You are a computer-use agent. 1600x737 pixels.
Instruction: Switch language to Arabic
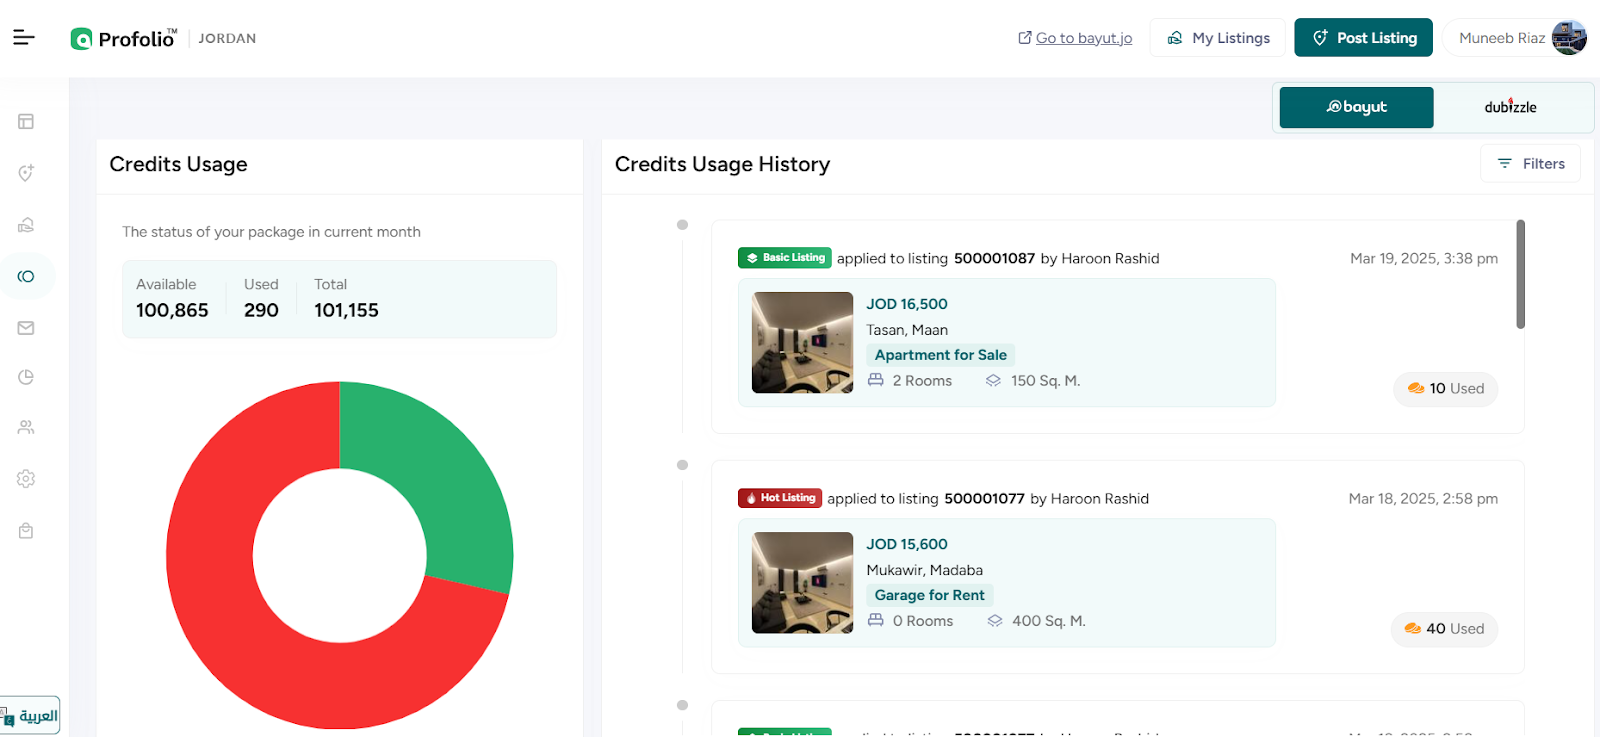(30, 716)
